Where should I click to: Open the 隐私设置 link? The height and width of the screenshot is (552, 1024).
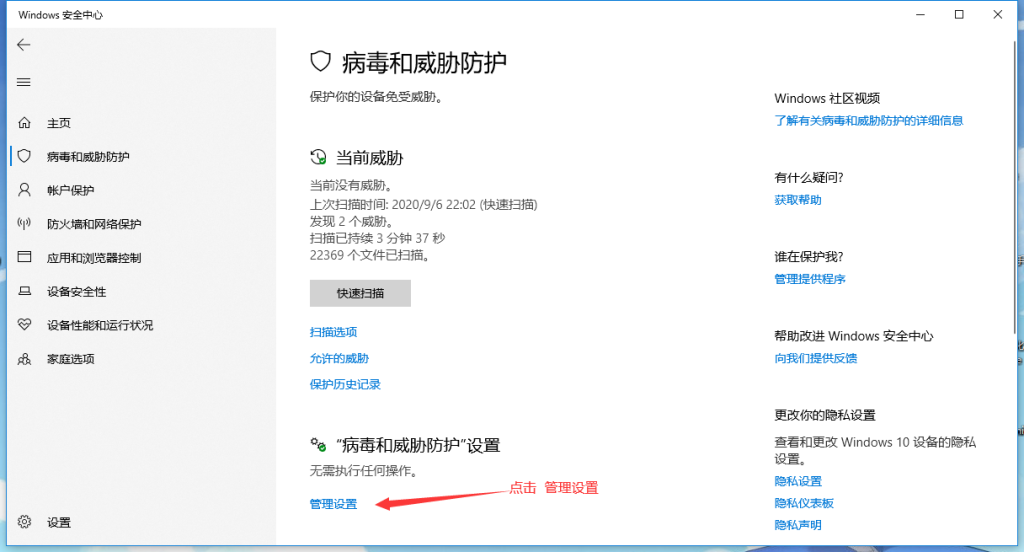pyautogui.click(x=798, y=481)
